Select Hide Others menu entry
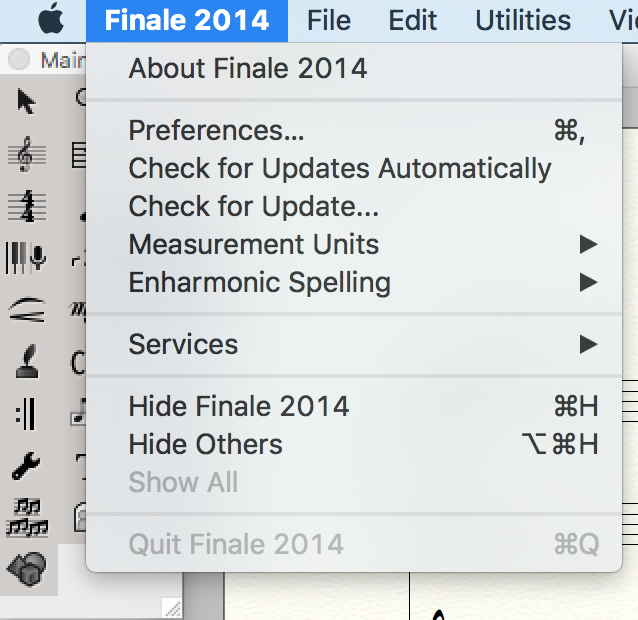 point(206,445)
